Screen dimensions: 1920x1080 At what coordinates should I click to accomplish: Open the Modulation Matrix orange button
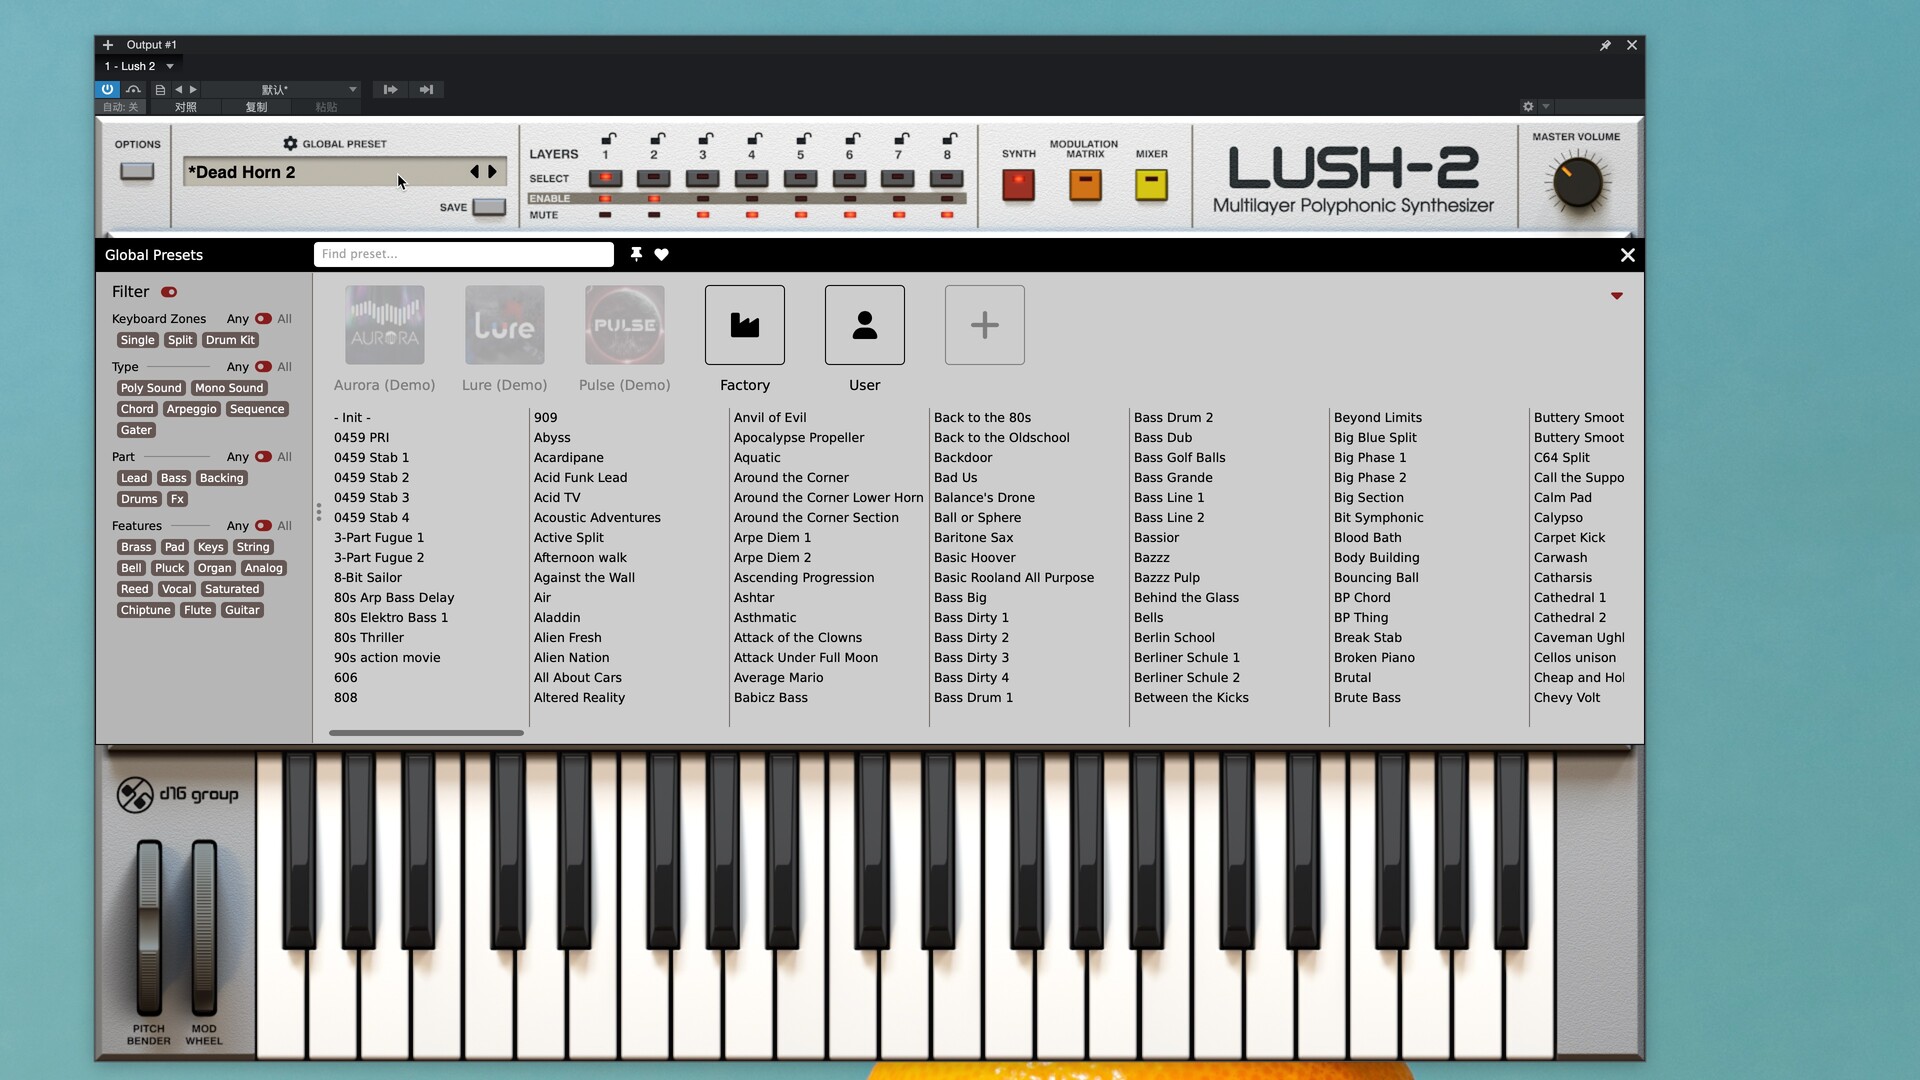(x=1085, y=185)
